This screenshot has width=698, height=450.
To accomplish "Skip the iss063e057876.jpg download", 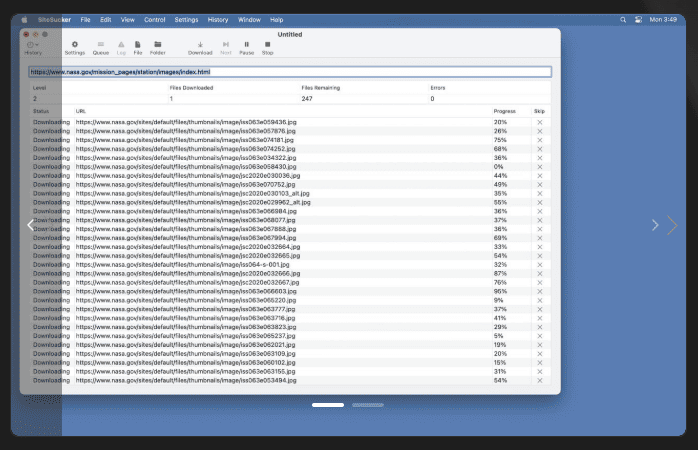I will pyautogui.click(x=540, y=131).
